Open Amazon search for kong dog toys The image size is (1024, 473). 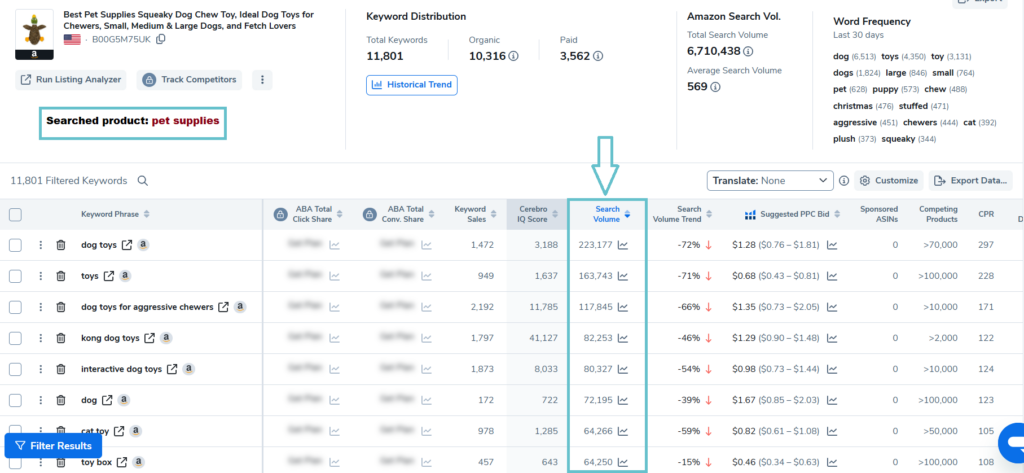[x=167, y=338]
